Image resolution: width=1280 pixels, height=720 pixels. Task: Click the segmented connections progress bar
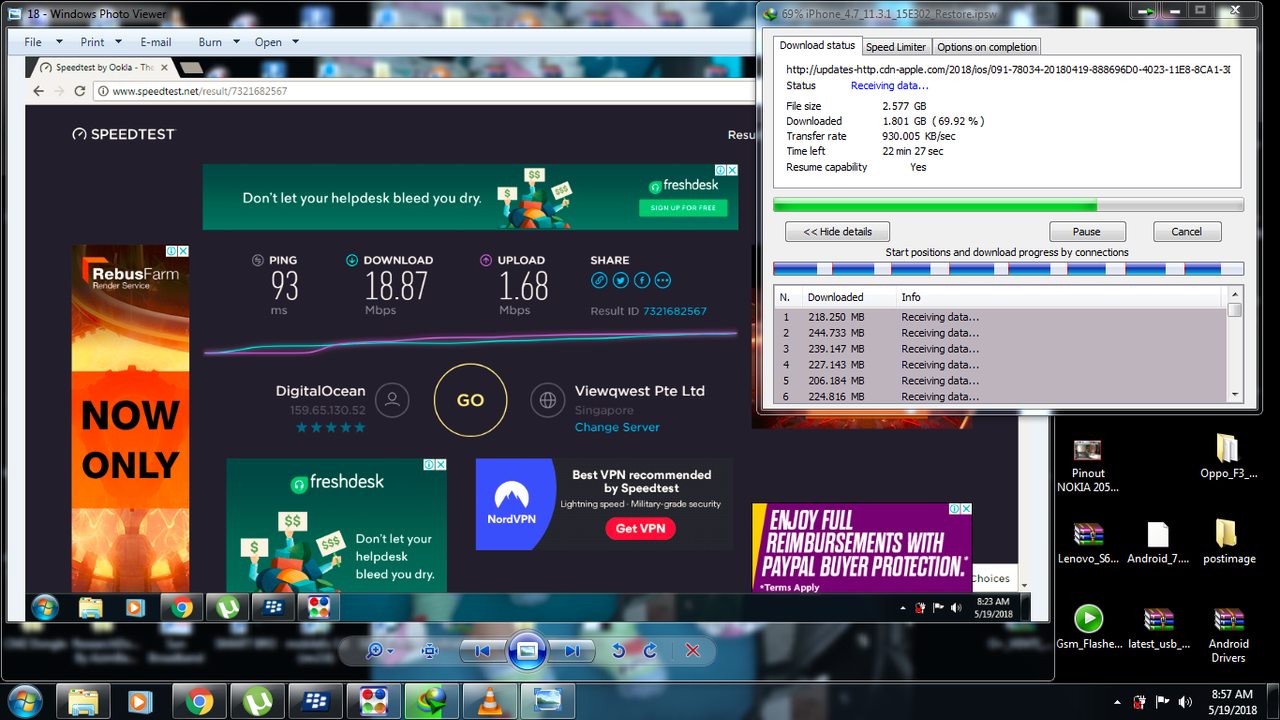1008,269
